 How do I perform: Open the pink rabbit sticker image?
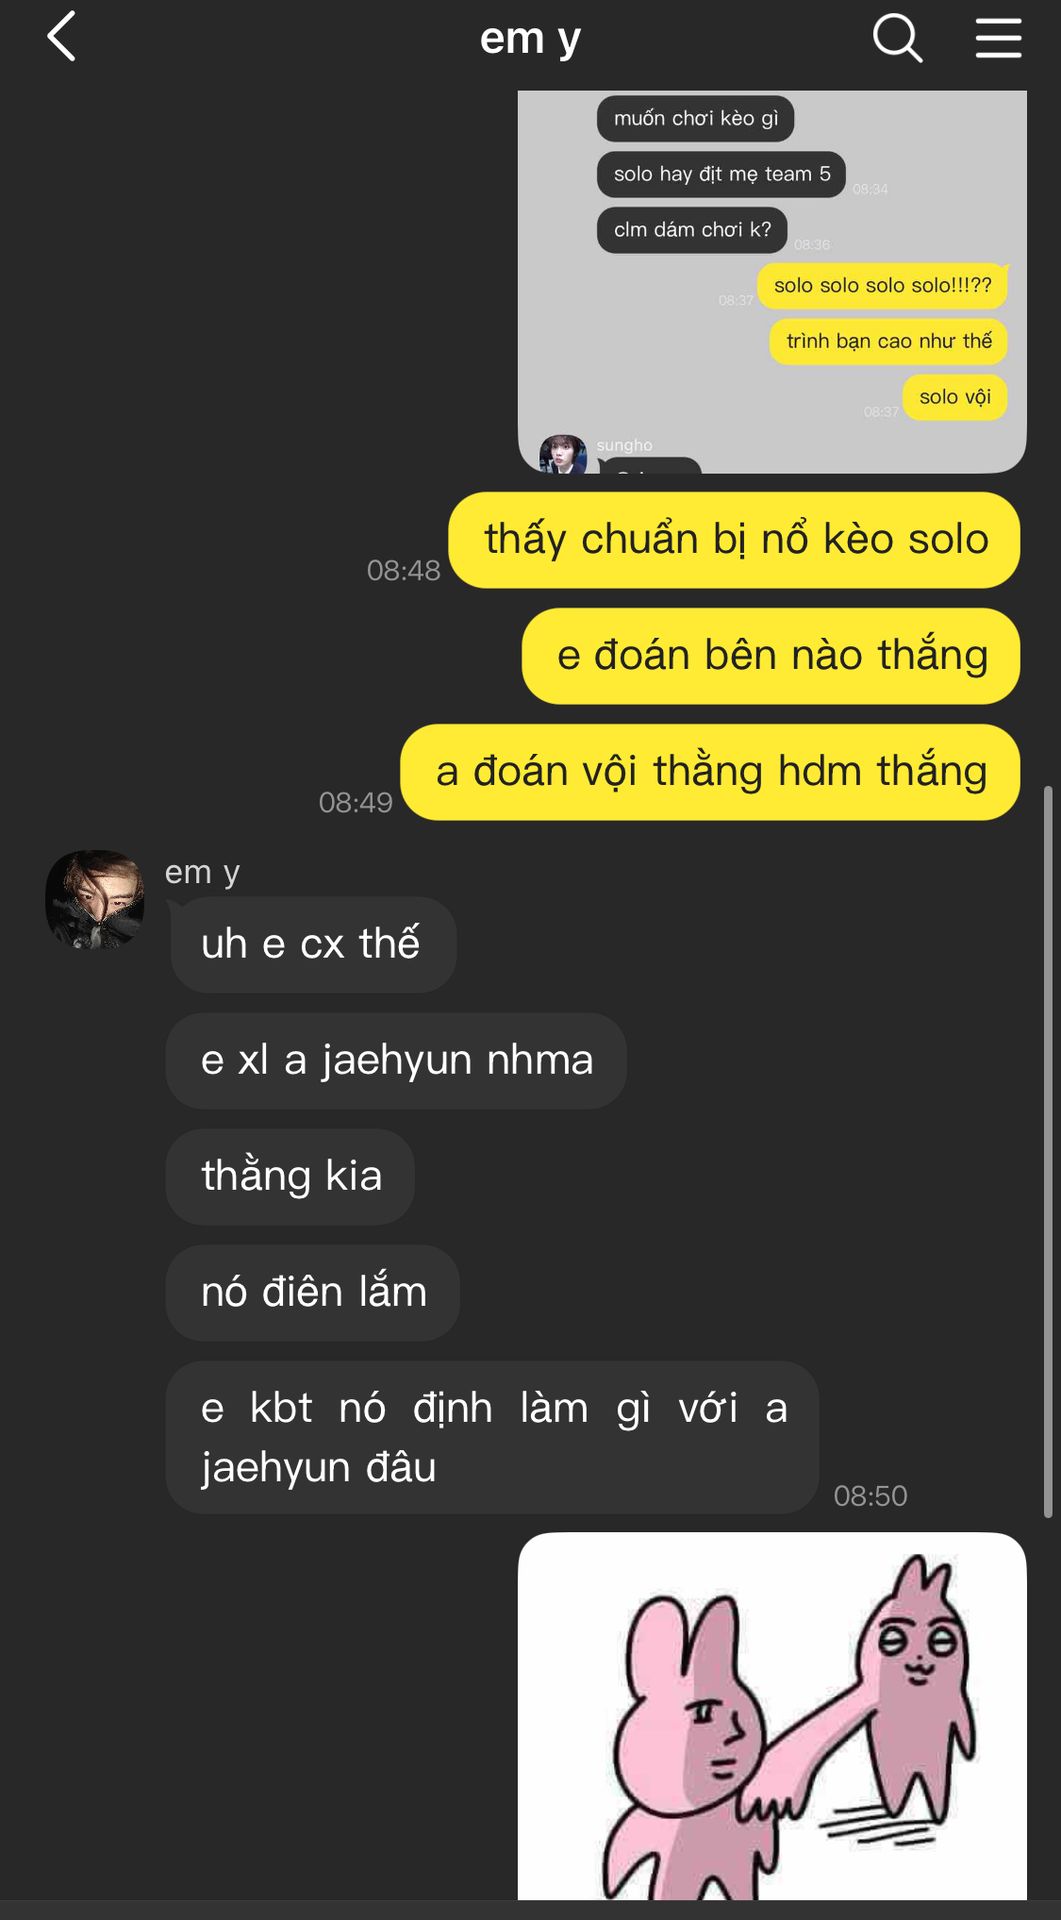772,1716
